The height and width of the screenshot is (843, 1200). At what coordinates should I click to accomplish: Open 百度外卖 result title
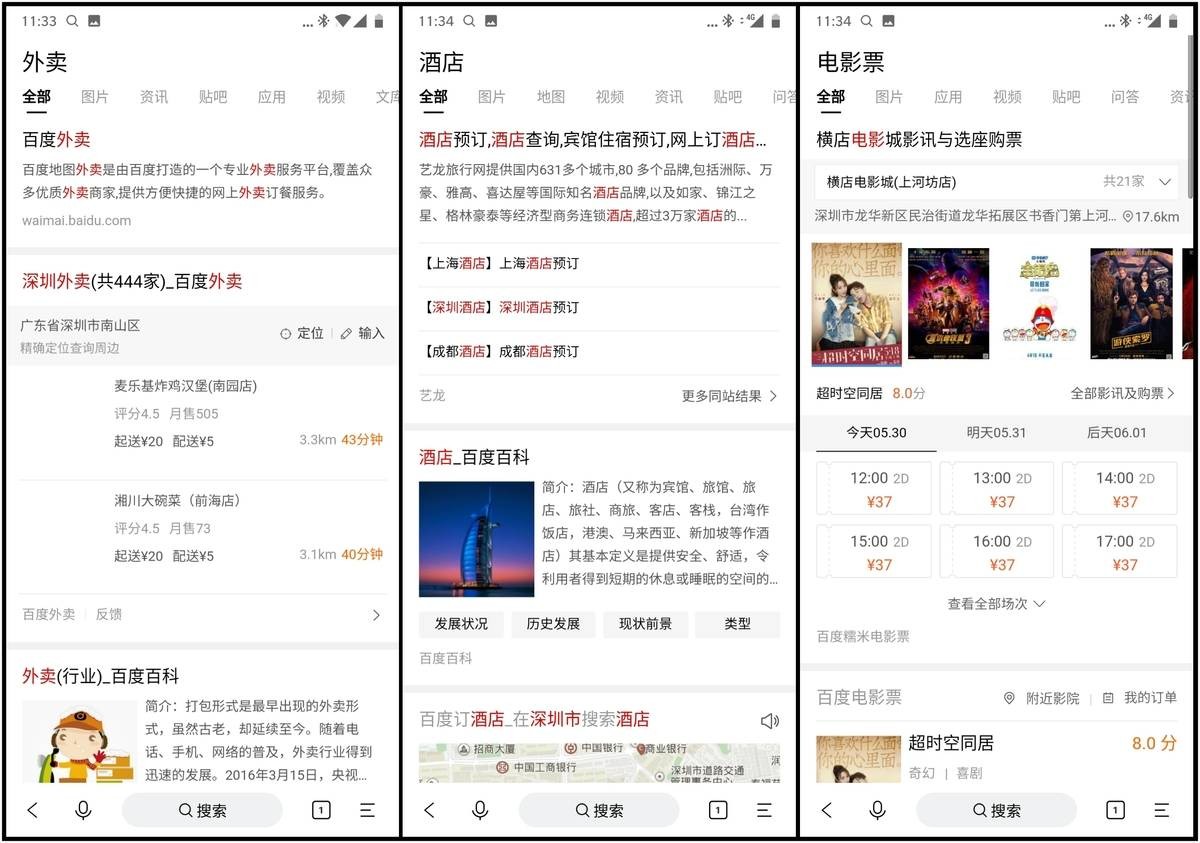56,140
